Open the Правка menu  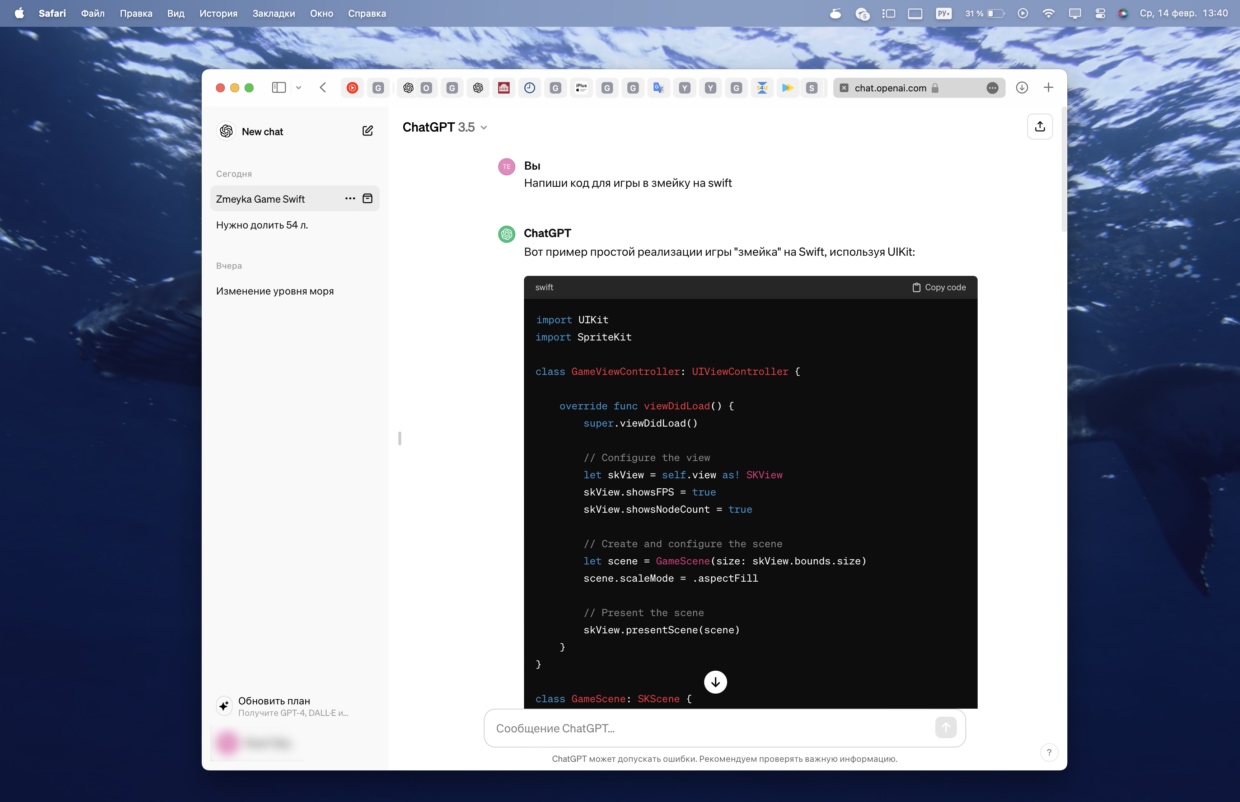click(136, 13)
